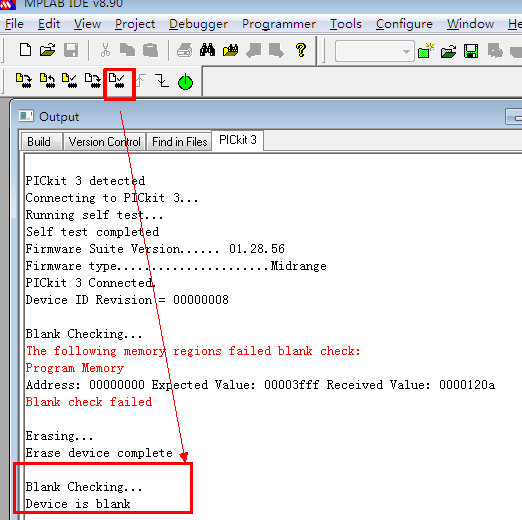Click the binoculars Find icon
This screenshot has height=520, width=522.
pyautogui.click(x=207, y=50)
